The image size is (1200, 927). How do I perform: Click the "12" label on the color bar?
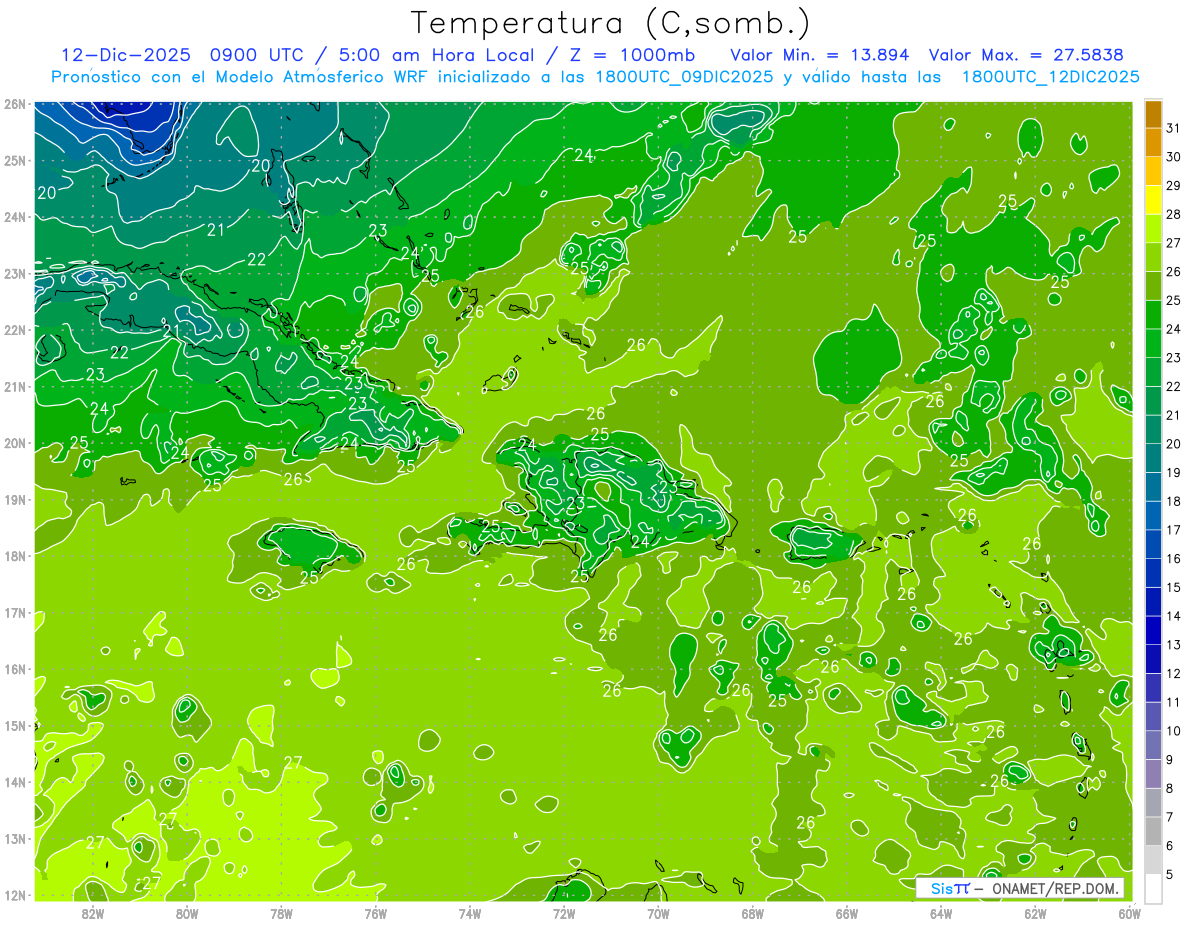(x=1173, y=673)
